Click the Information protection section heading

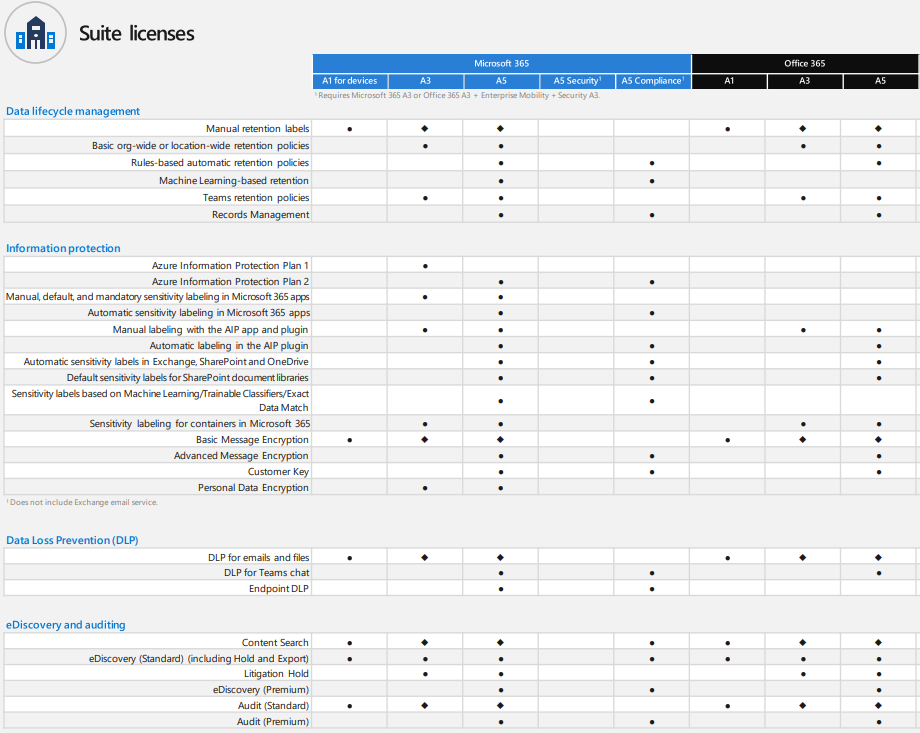click(63, 248)
